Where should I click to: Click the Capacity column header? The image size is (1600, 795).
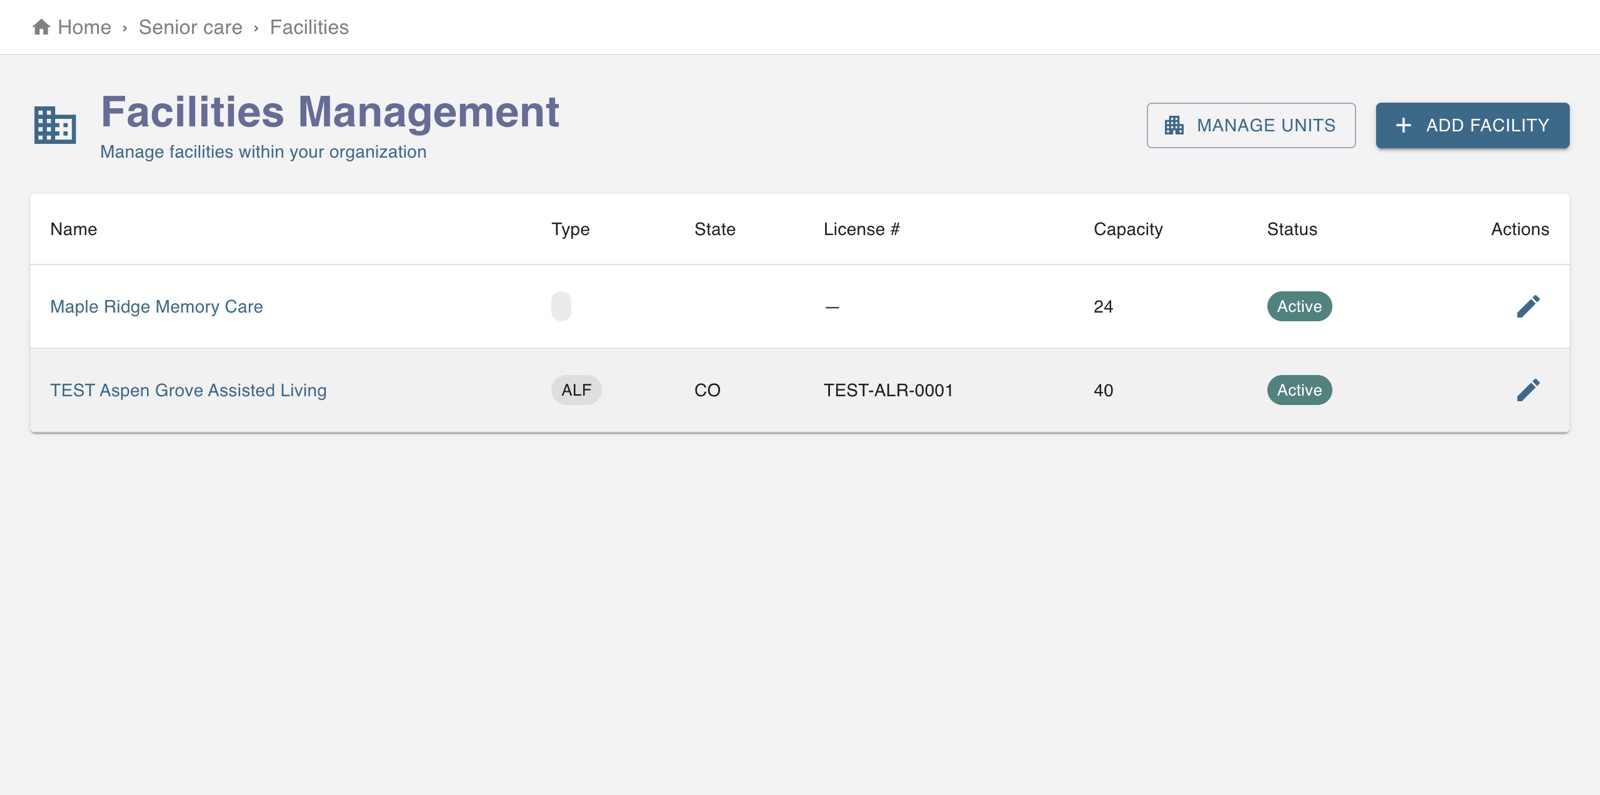[x=1128, y=229]
